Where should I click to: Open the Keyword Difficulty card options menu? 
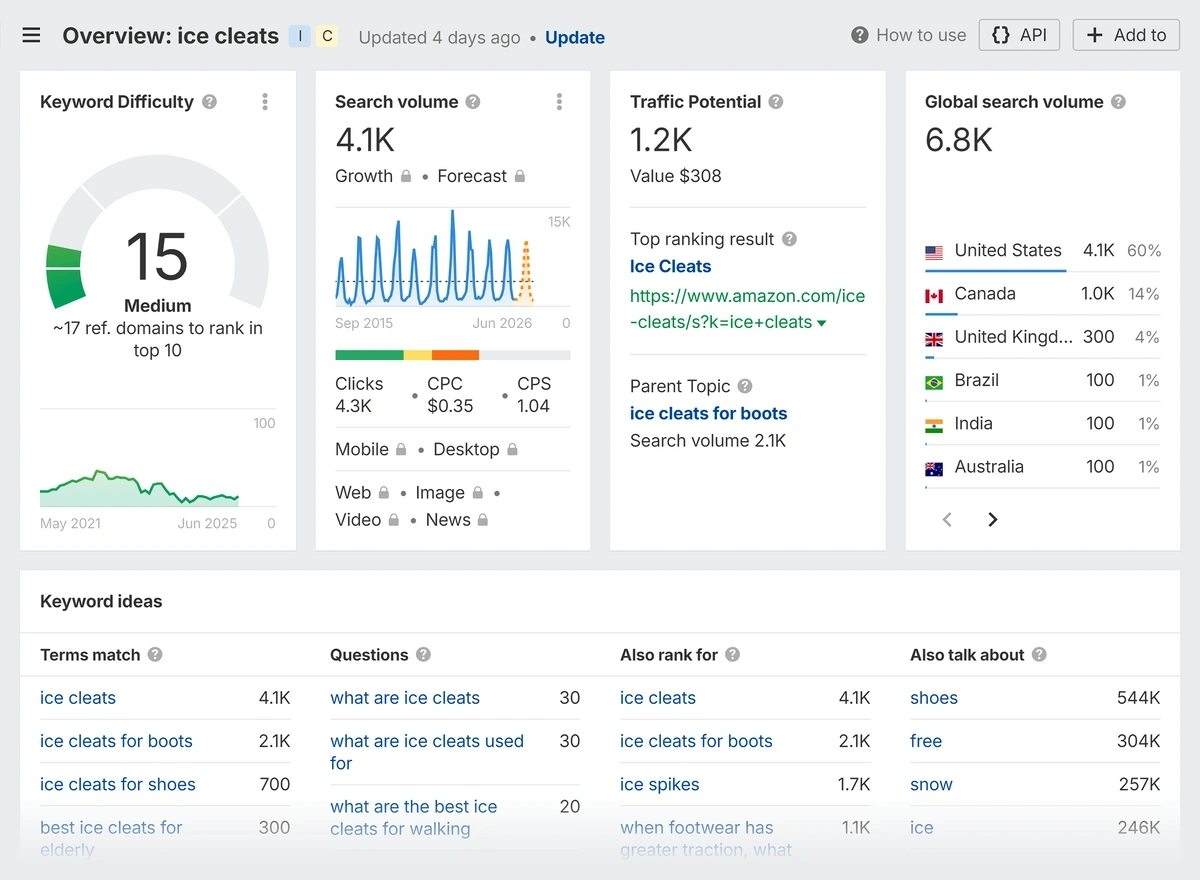coord(265,102)
